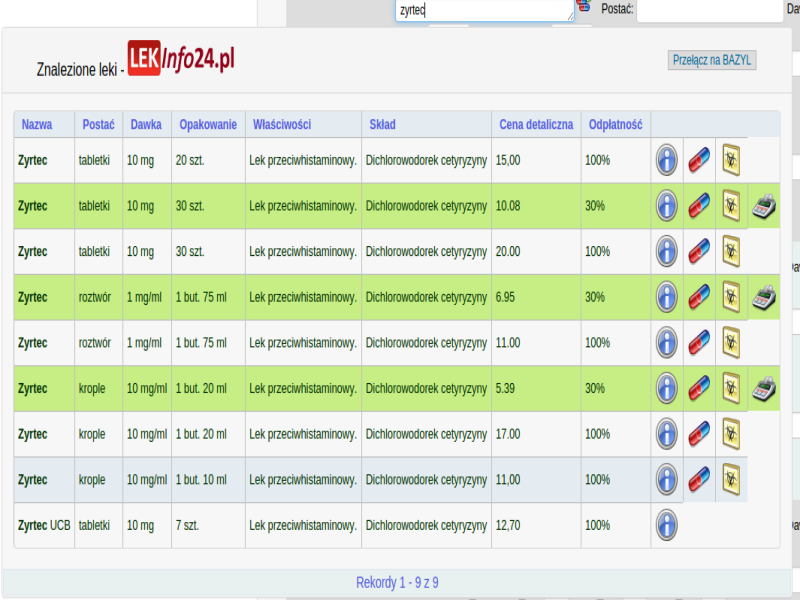Click the 7 szt. package cell
Image resolution: width=800 pixels, height=600 pixels.
pos(208,525)
